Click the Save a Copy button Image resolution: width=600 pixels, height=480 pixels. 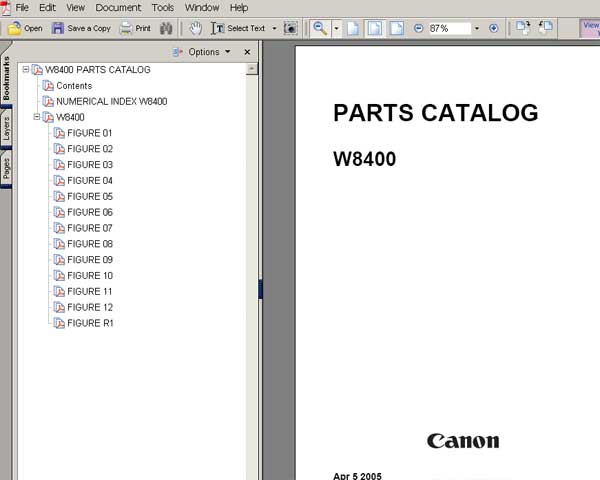click(81, 28)
